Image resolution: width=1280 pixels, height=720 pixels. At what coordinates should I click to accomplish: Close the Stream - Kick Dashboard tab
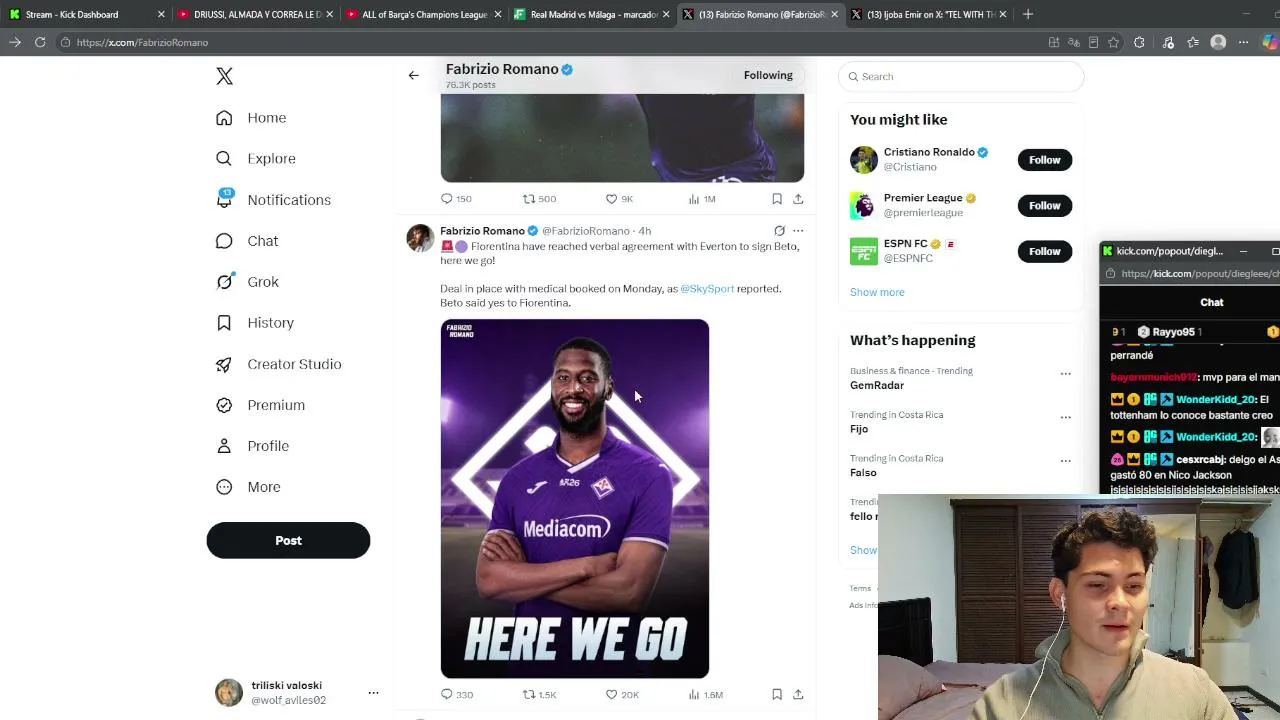point(160,14)
